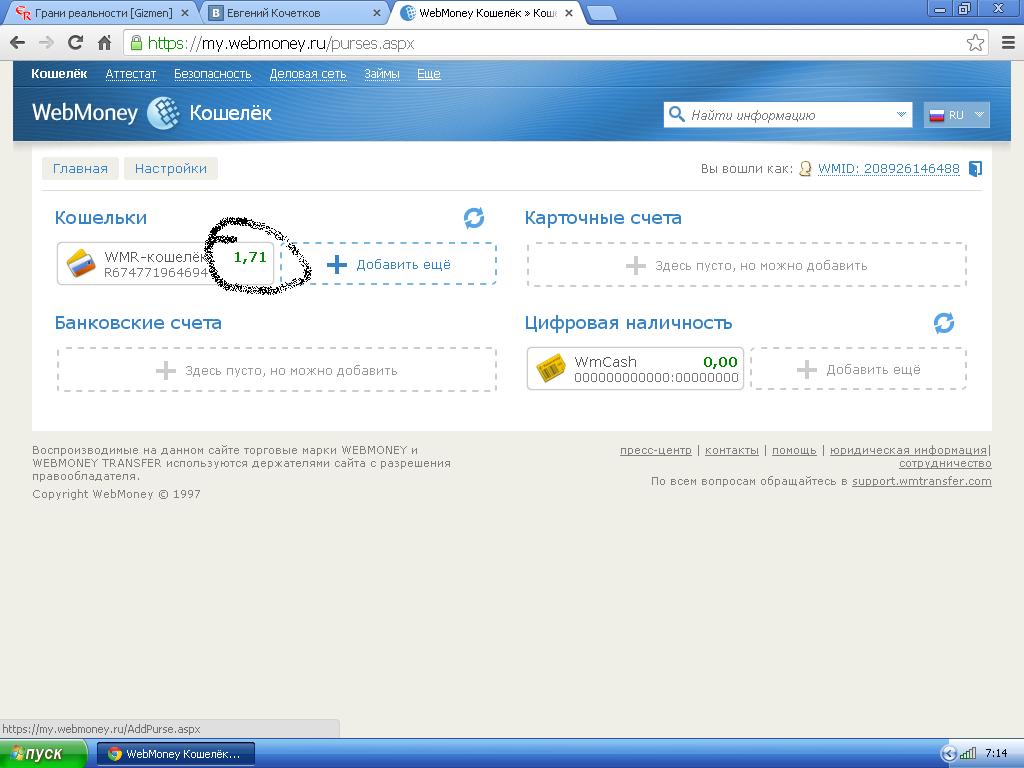Click the logout door icon next to WMID

pyautogui.click(x=975, y=168)
